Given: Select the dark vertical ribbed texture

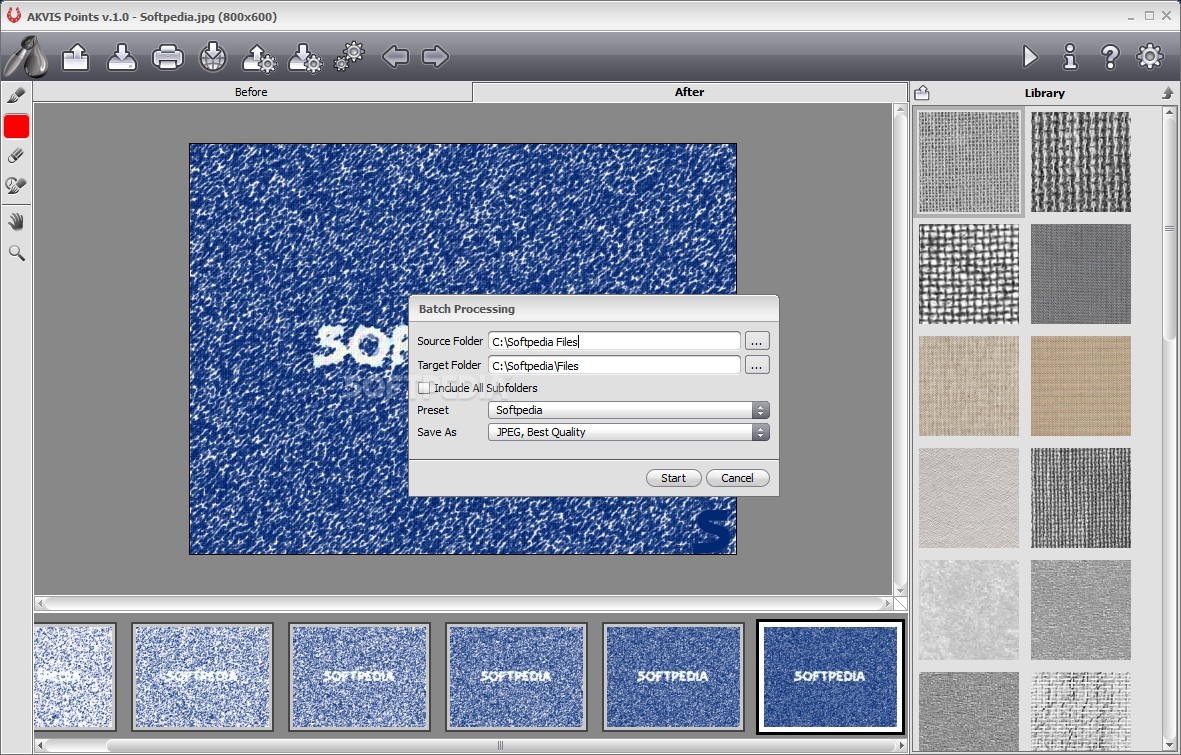Looking at the screenshot, I should 1080,498.
